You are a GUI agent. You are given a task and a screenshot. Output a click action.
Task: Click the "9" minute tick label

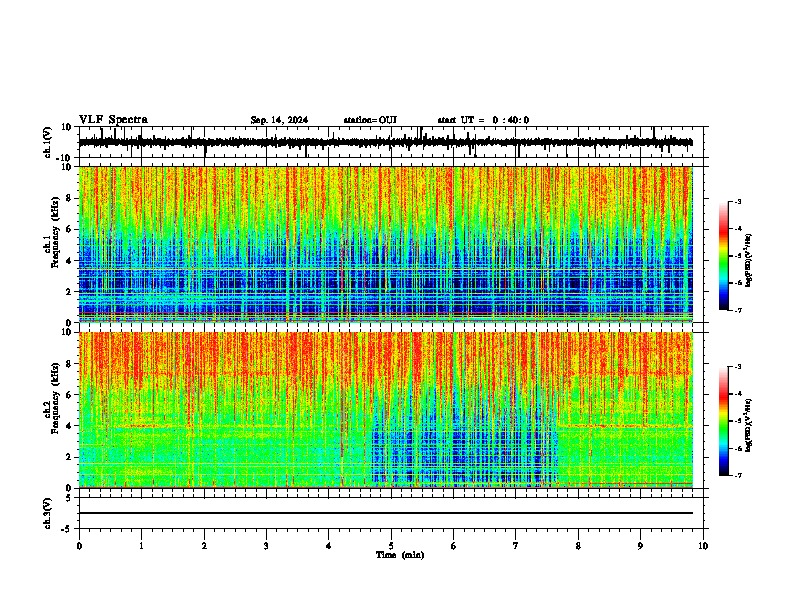click(x=640, y=546)
